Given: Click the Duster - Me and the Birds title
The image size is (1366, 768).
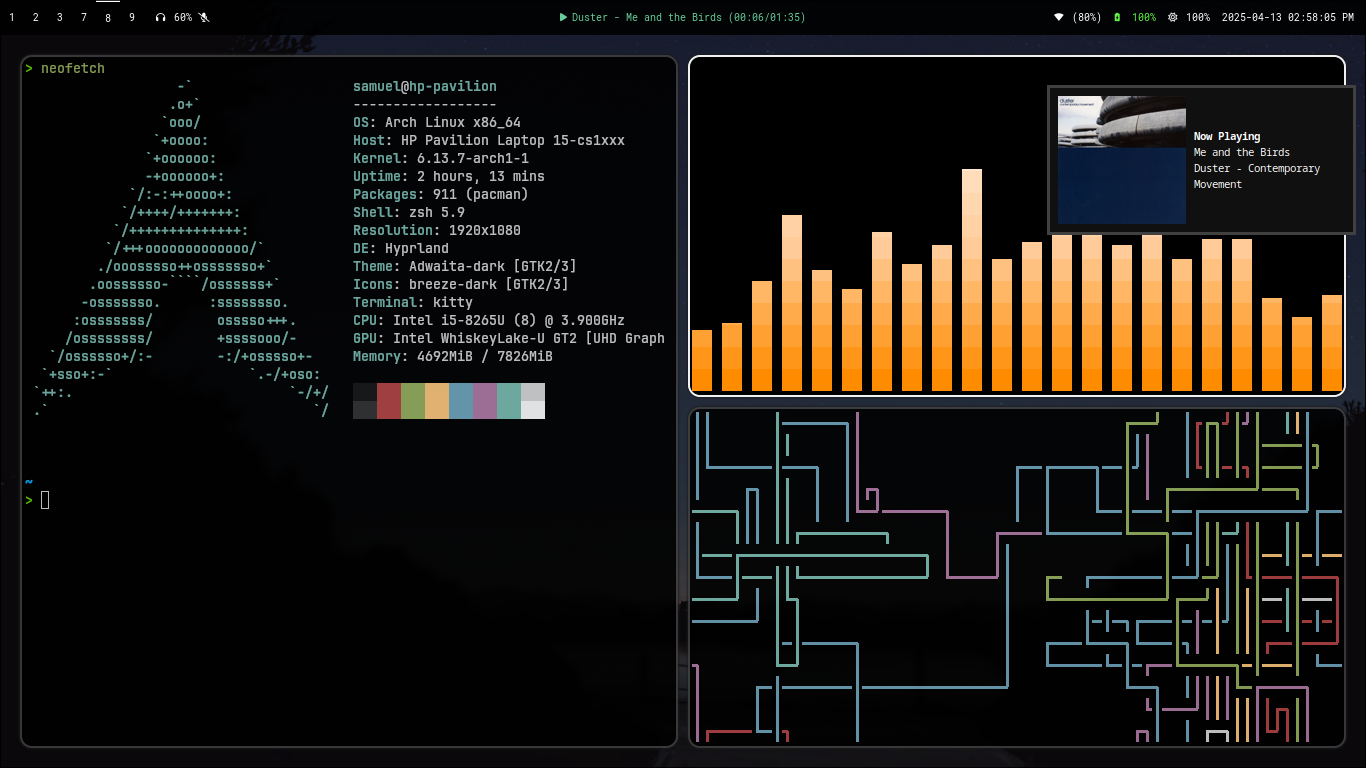Looking at the screenshot, I should point(647,17).
